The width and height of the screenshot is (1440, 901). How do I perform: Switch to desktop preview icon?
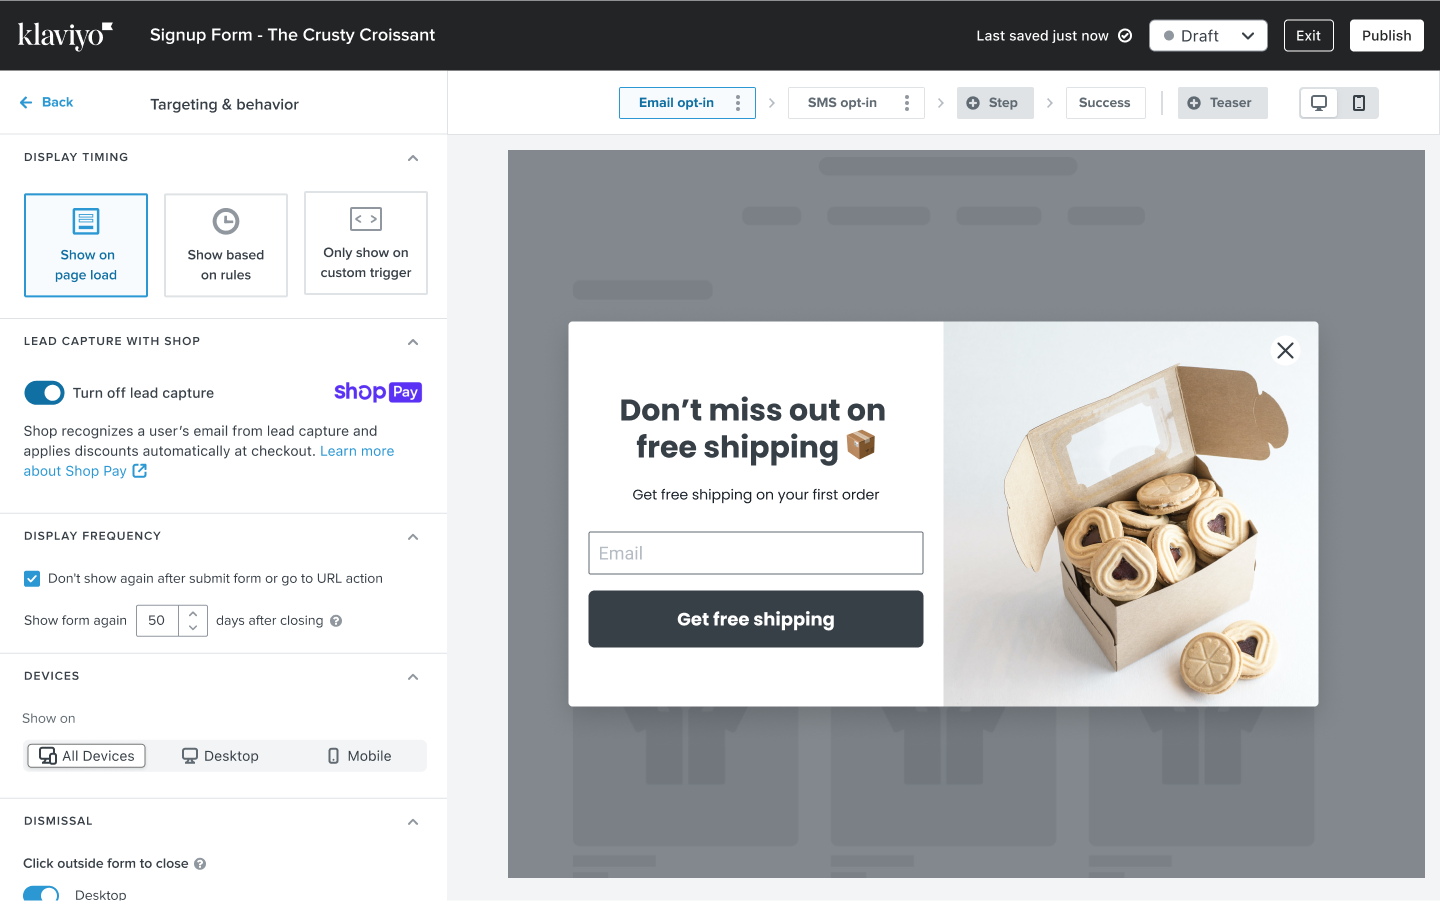coord(1319,103)
